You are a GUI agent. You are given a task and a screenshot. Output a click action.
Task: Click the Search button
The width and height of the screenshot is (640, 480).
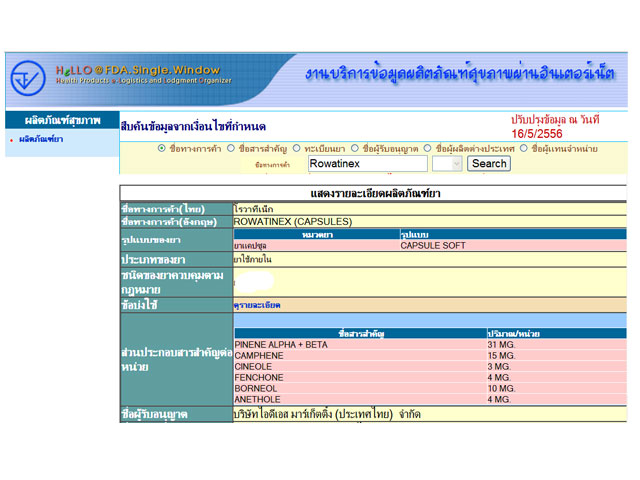[489, 164]
